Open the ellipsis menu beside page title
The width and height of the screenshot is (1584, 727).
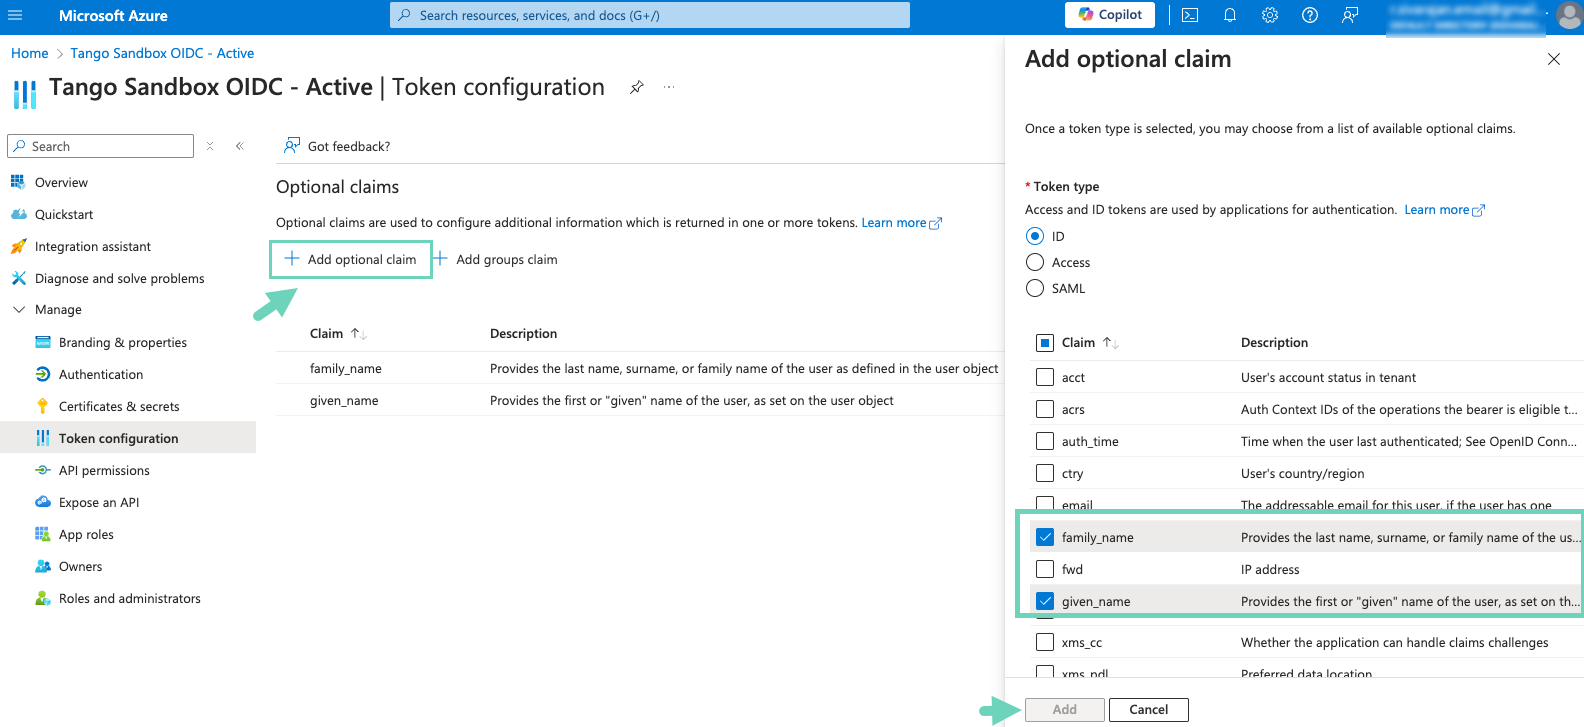pyautogui.click(x=669, y=87)
